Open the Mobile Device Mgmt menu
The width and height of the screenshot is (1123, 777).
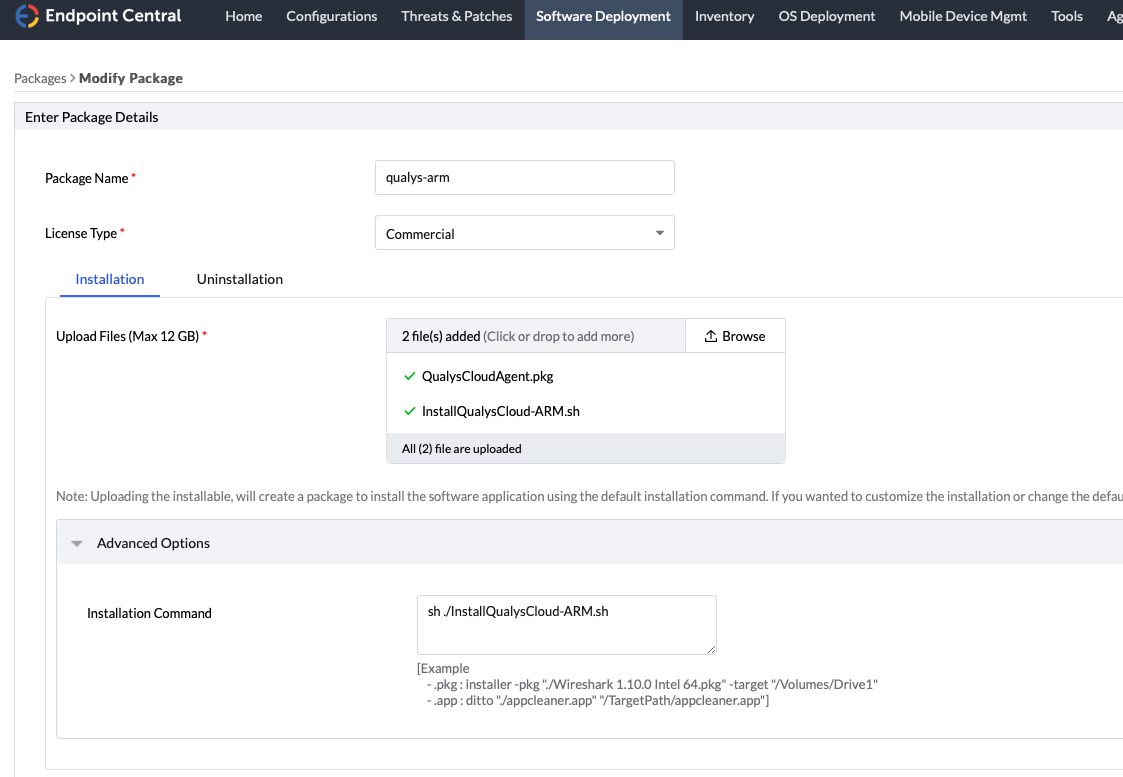[x=962, y=16]
